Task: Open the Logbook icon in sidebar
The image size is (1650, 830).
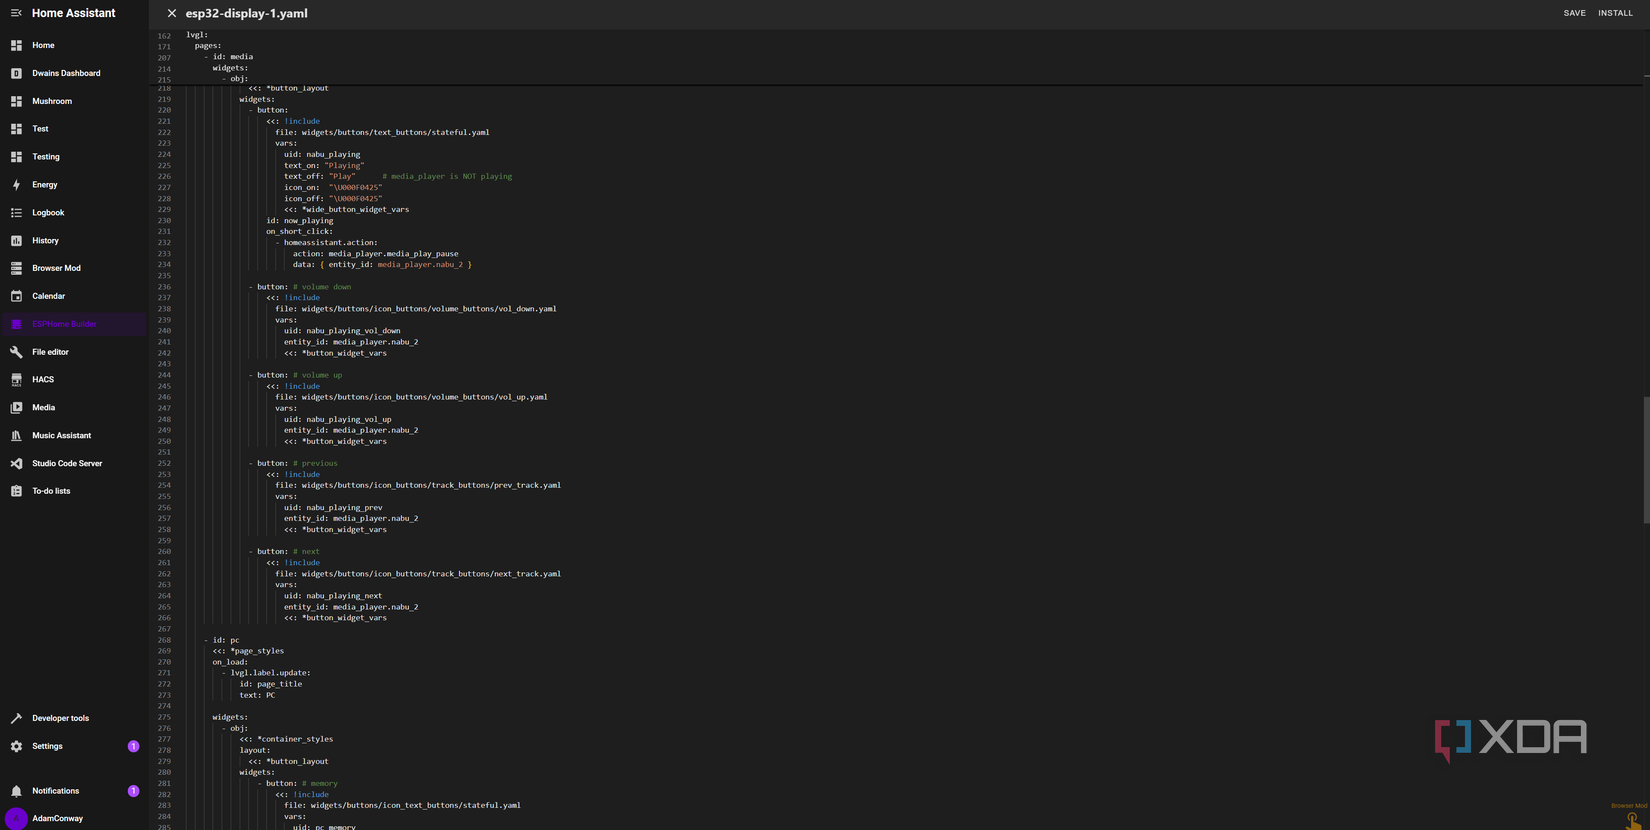Action: pos(16,213)
